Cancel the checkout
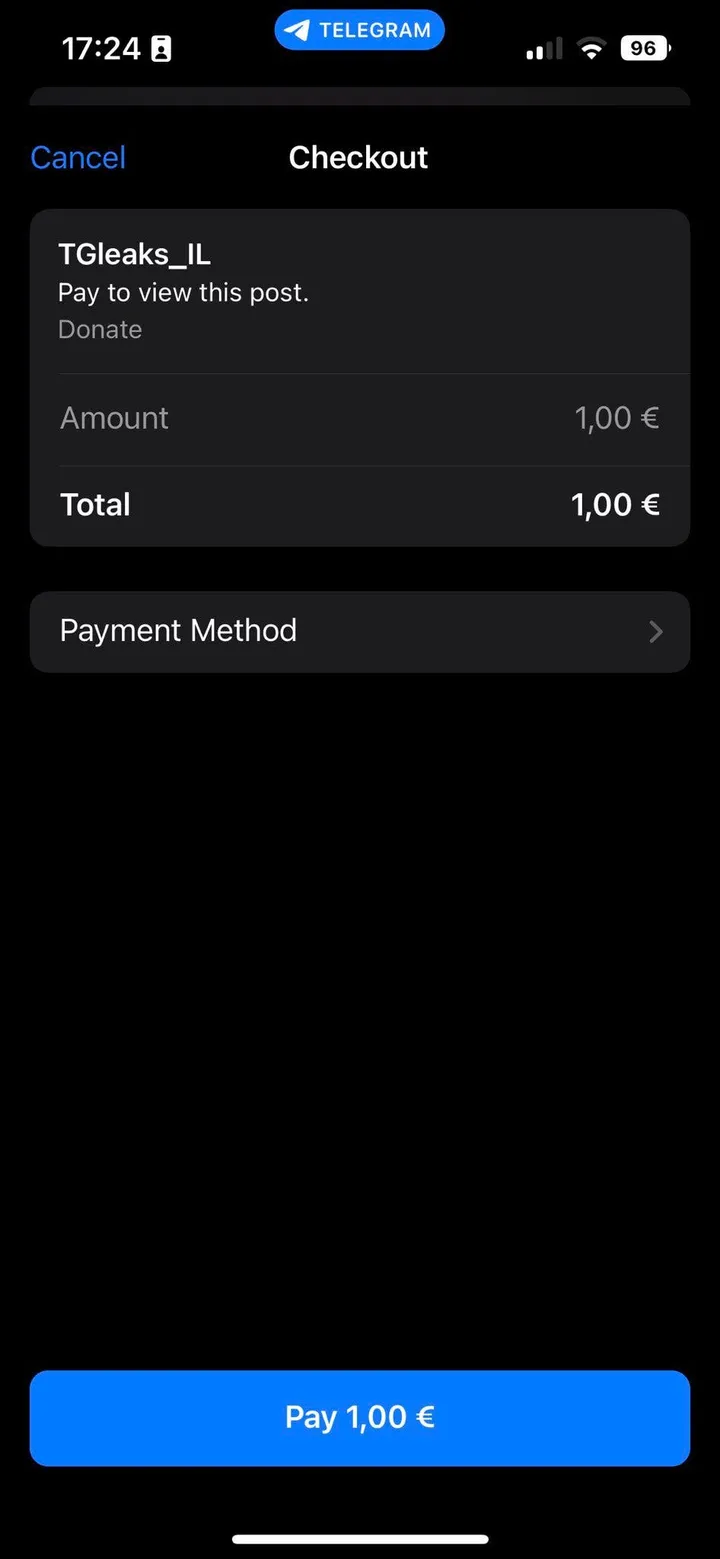720x1559 pixels. pos(78,157)
